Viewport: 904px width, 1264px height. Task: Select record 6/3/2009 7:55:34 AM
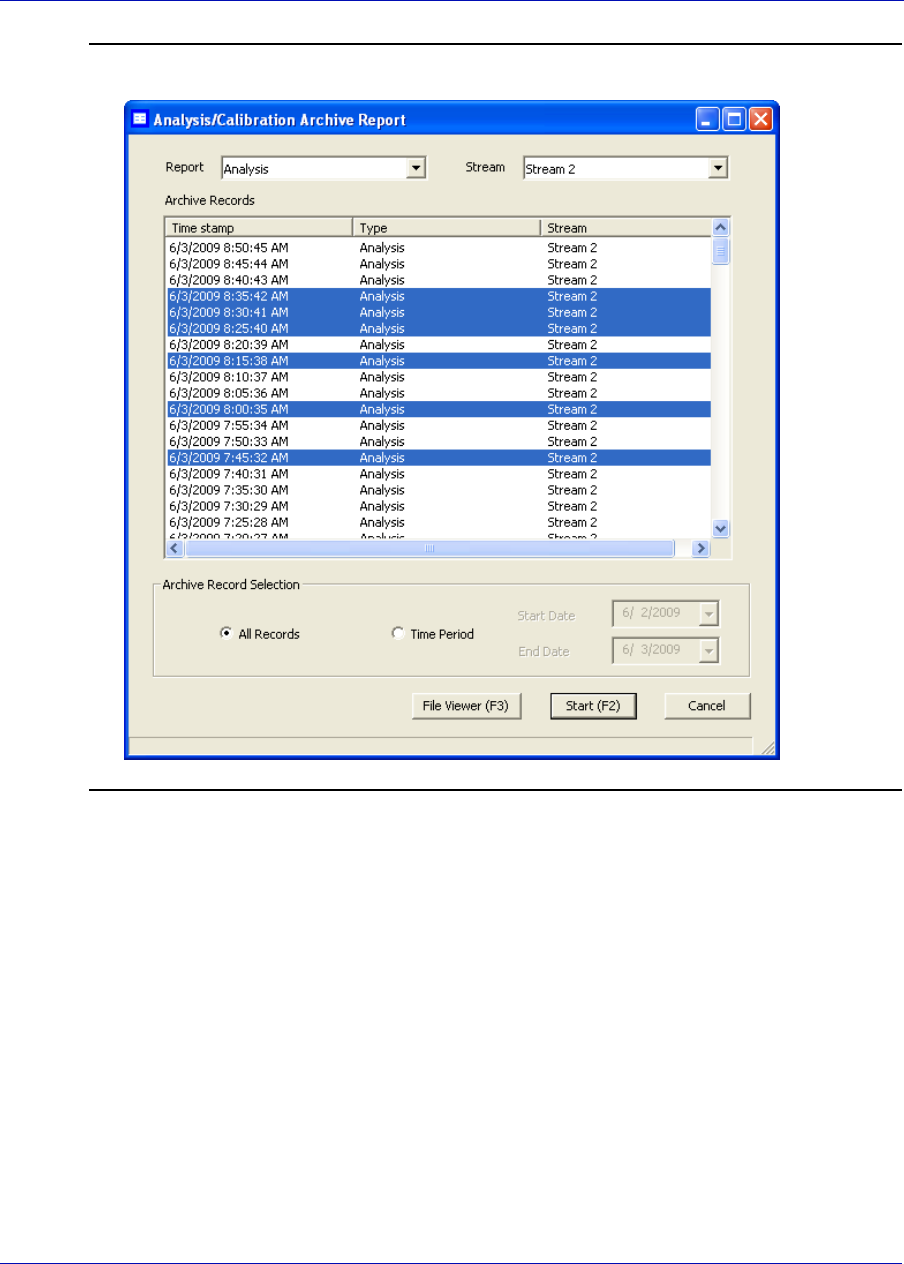tap(439, 425)
